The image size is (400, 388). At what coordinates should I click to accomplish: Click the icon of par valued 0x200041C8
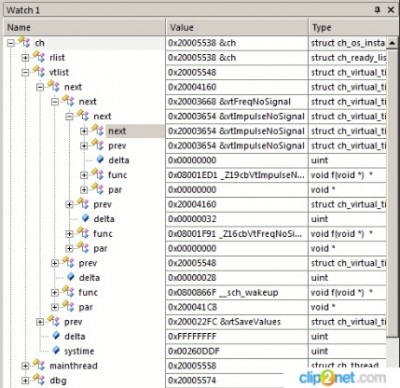tap(68, 306)
